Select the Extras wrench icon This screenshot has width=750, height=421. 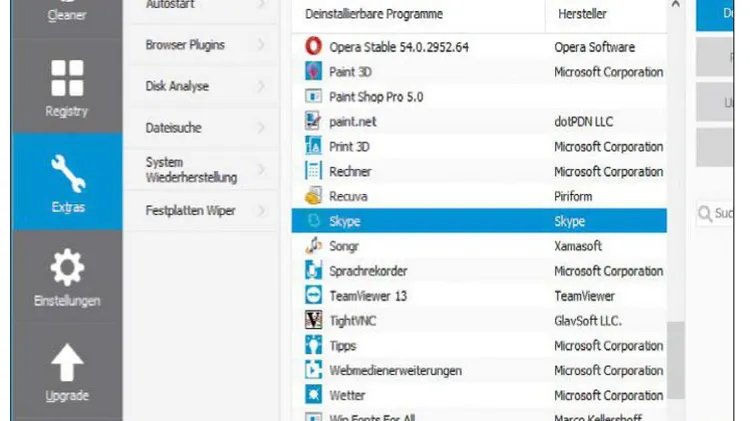(68, 174)
